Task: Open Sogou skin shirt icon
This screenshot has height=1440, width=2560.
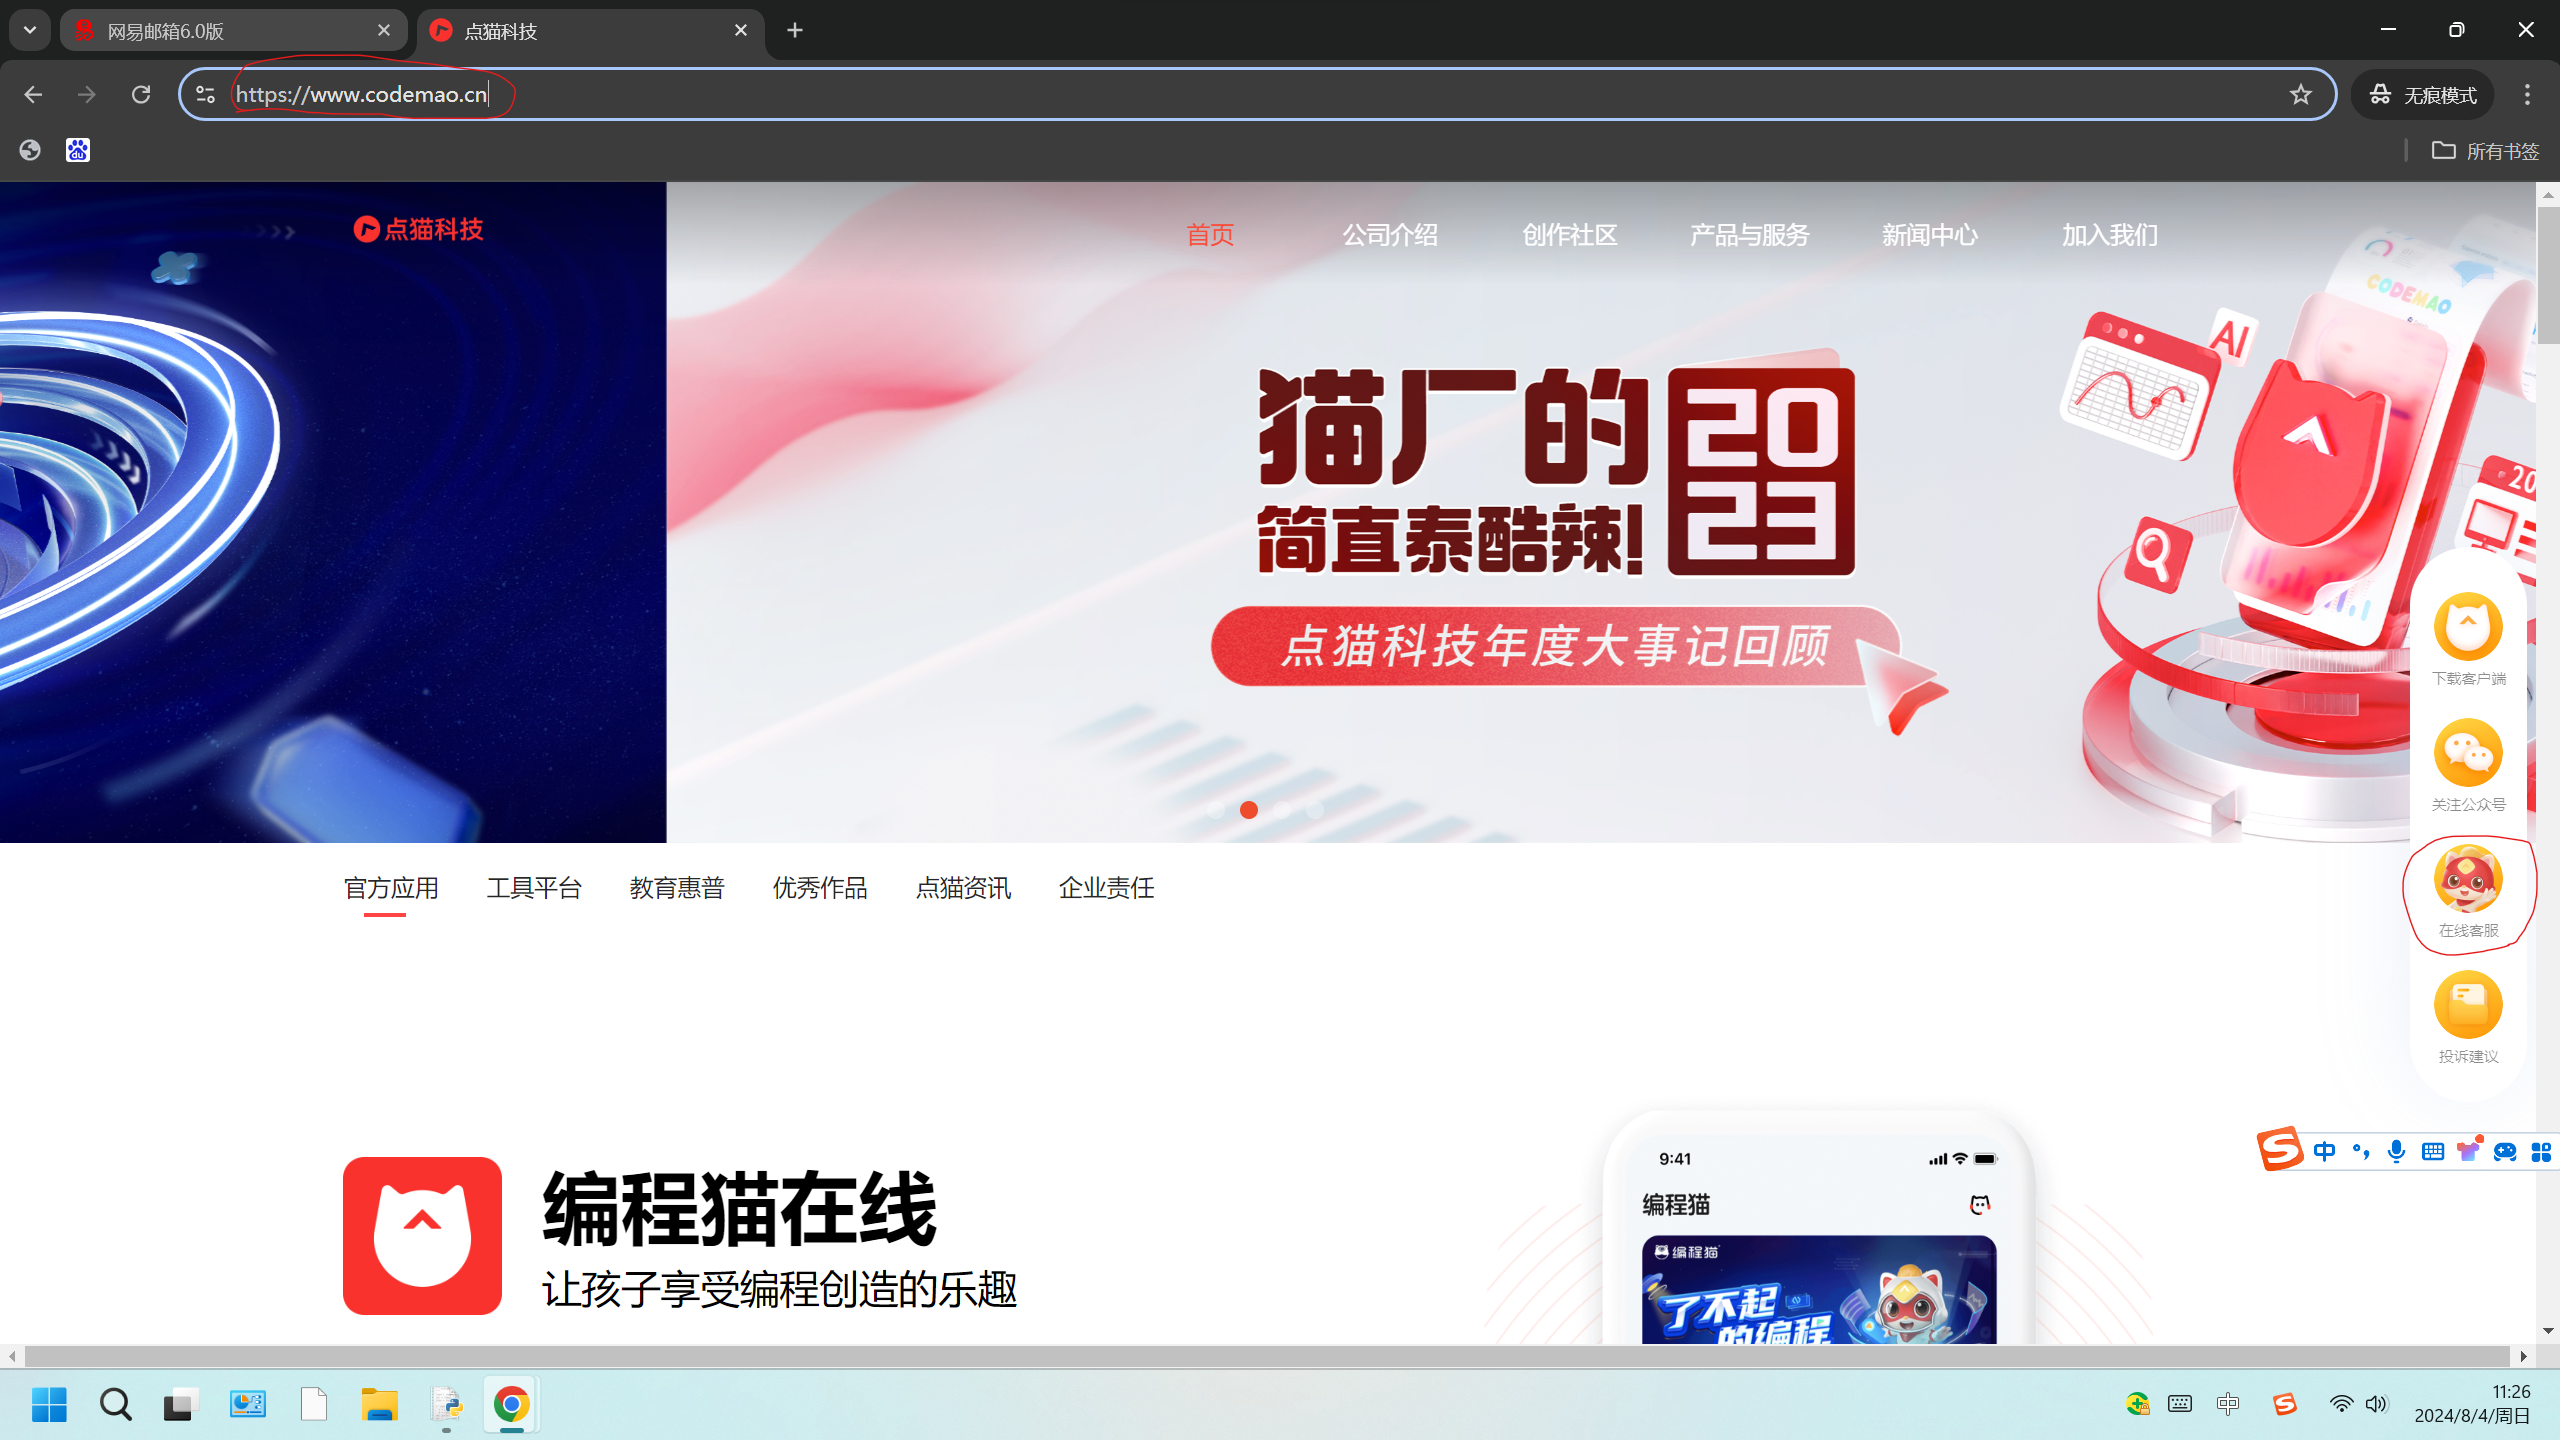Action: [x=2469, y=1151]
